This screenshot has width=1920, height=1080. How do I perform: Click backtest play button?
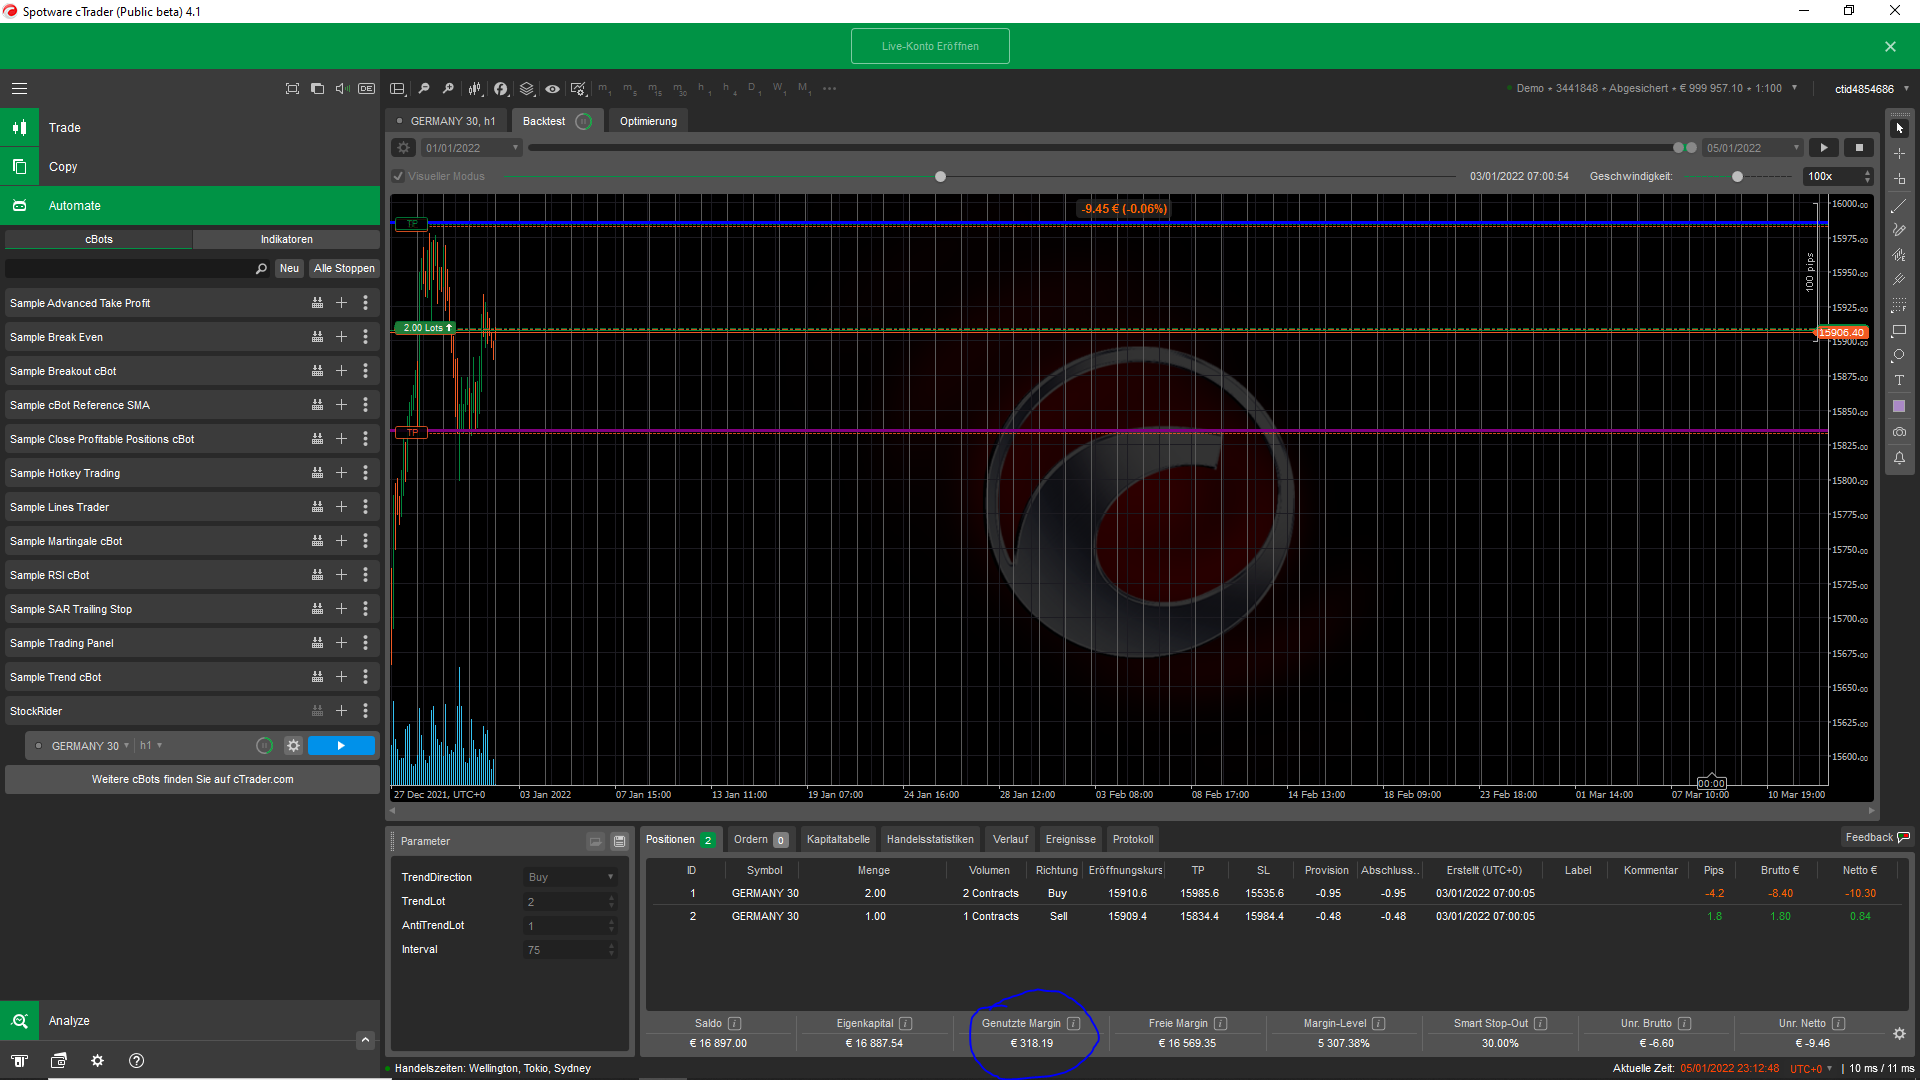(x=1824, y=148)
